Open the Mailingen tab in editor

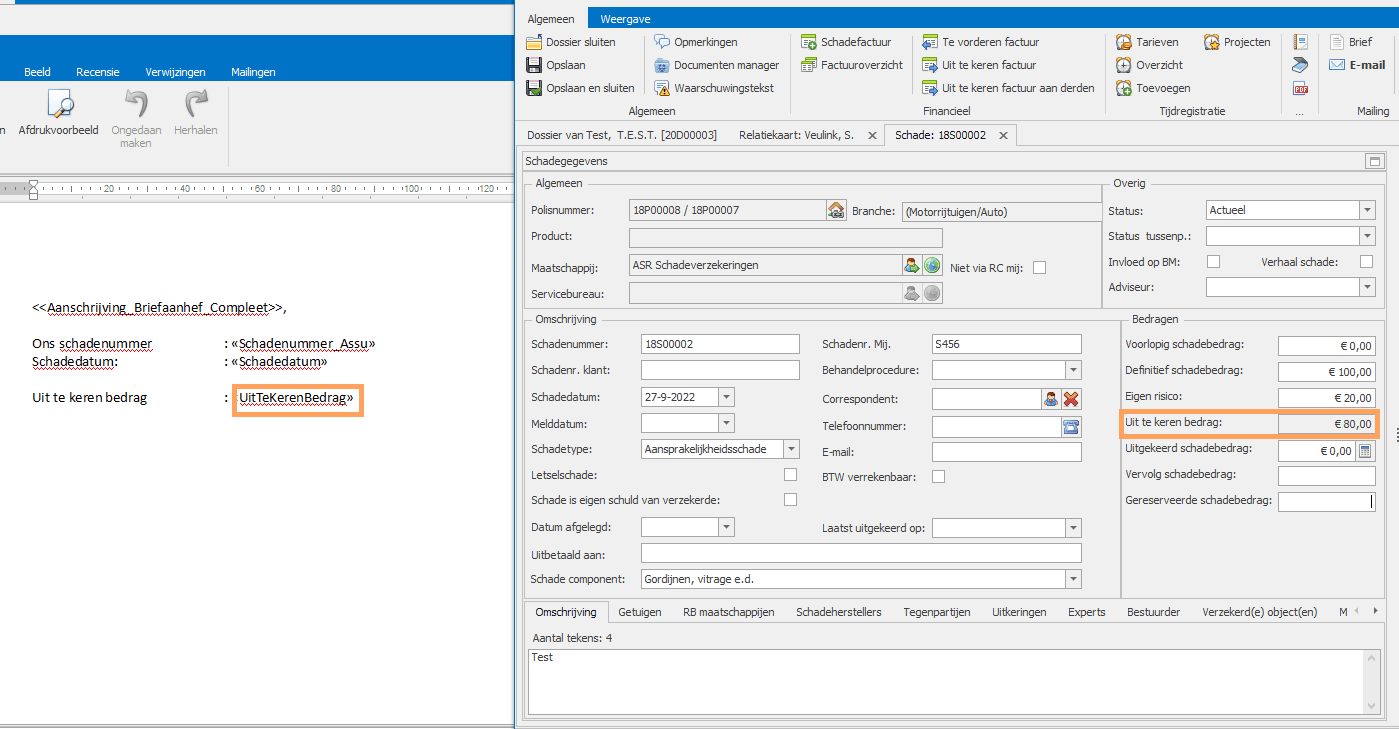pos(253,72)
